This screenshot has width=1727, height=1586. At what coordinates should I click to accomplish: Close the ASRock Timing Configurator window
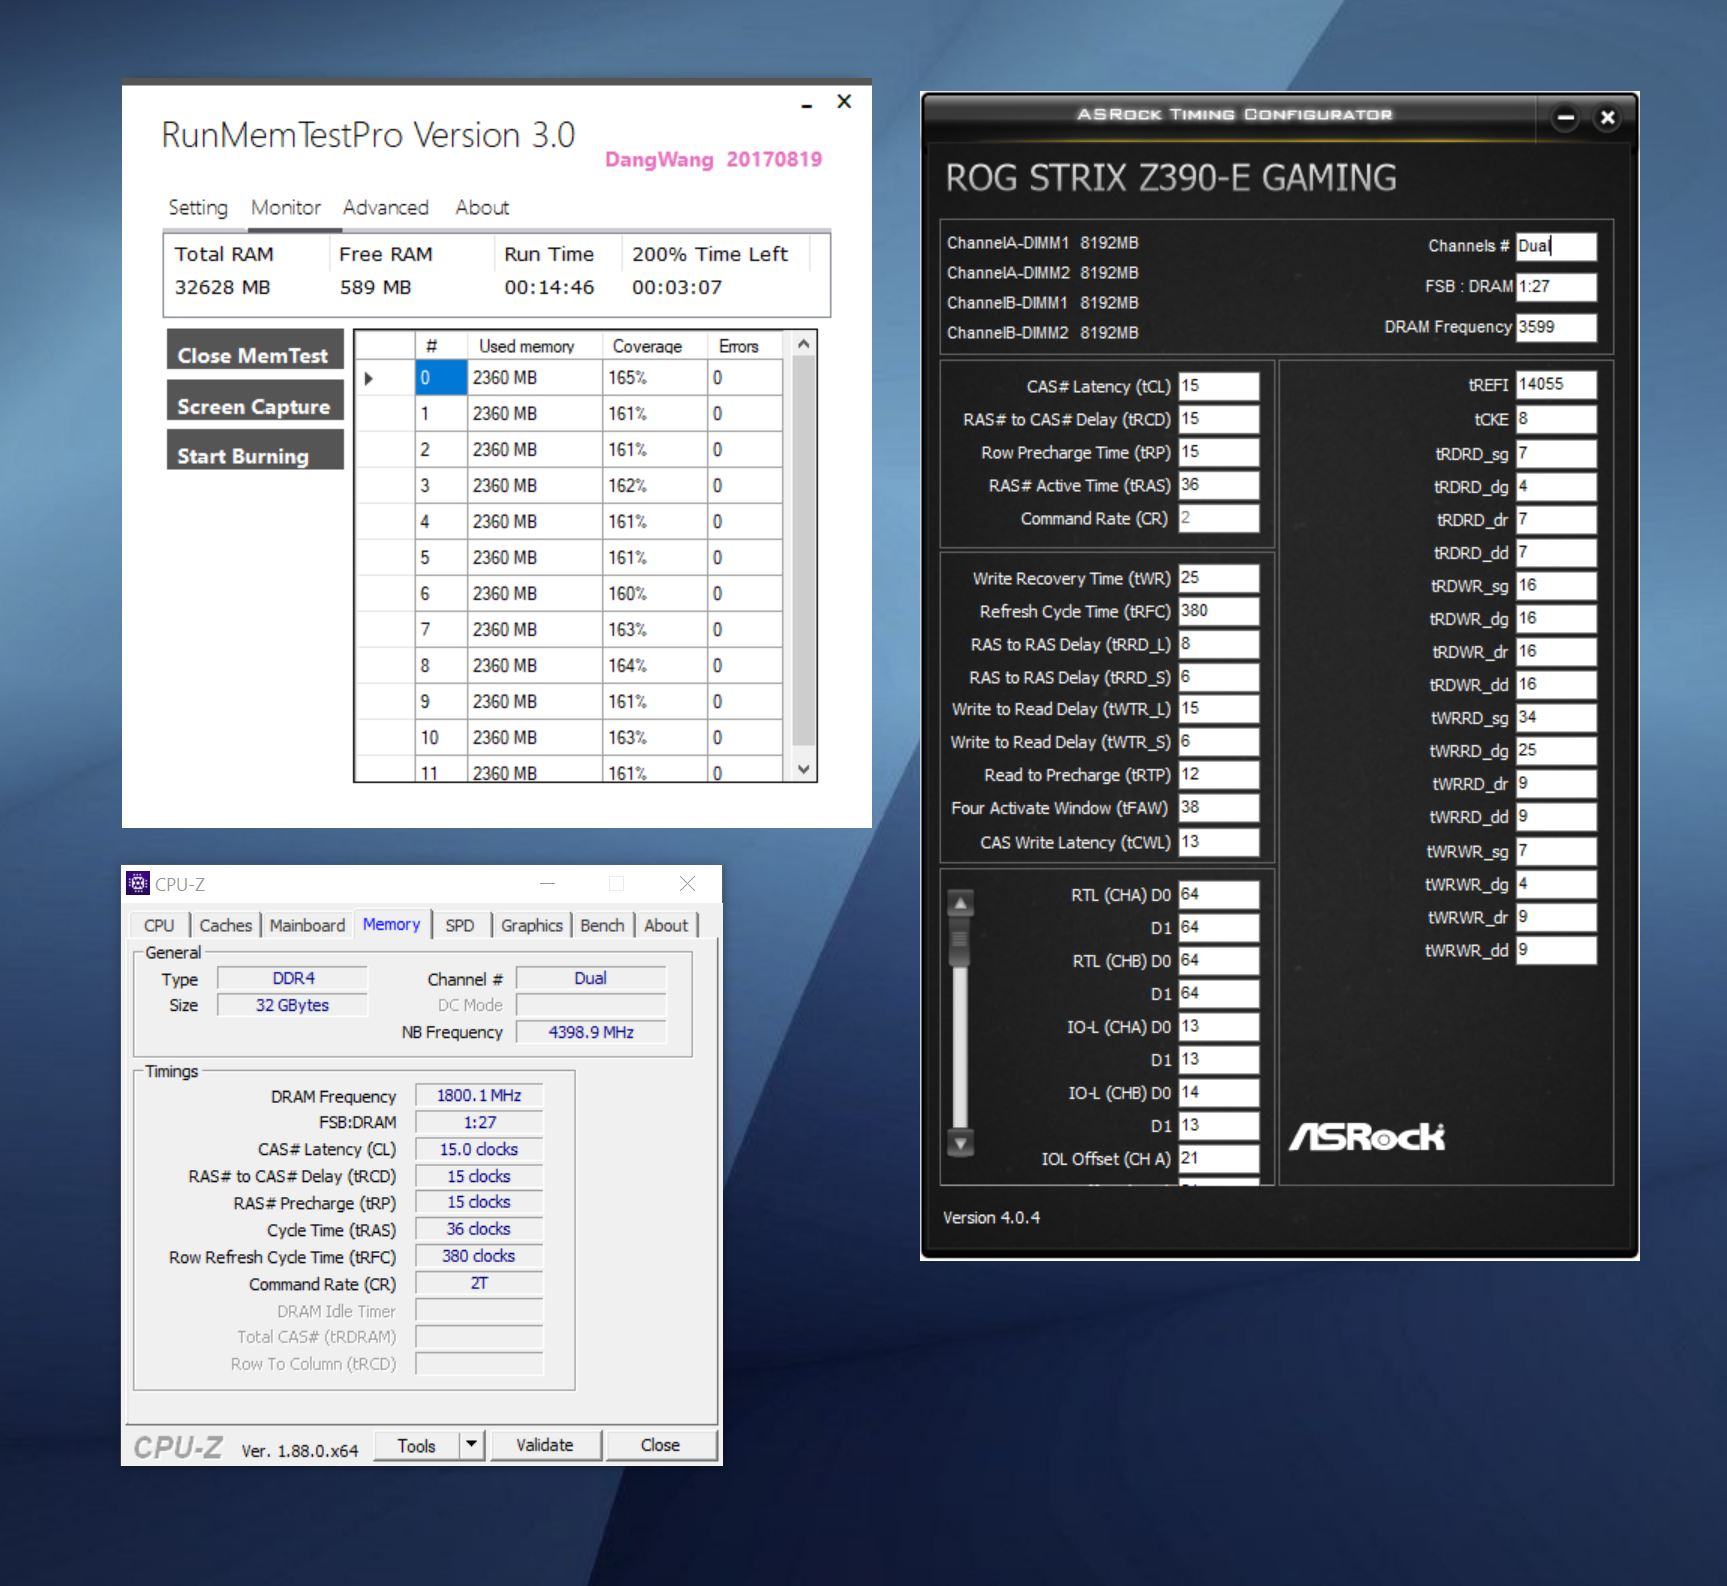pos(1607,118)
